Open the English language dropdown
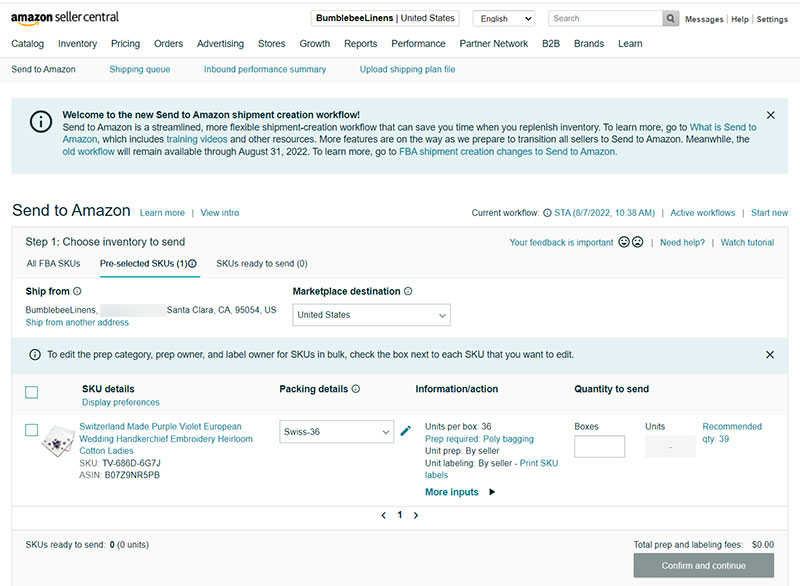This screenshot has width=800, height=586. tap(504, 19)
